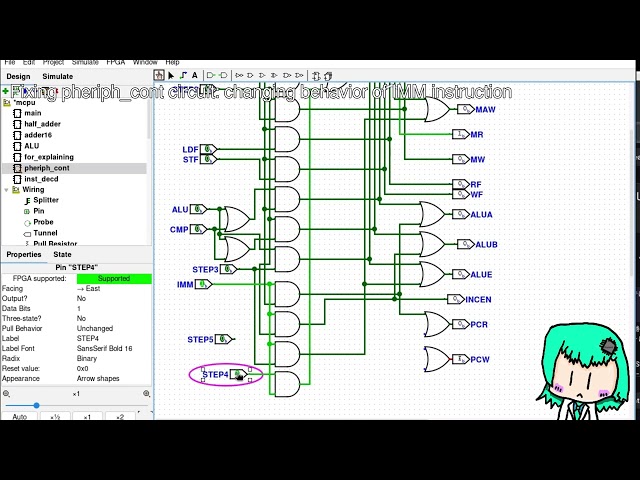Select the Wiring tool
Image resolution: width=640 pixels, height=480 pixels.
tap(183, 76)
